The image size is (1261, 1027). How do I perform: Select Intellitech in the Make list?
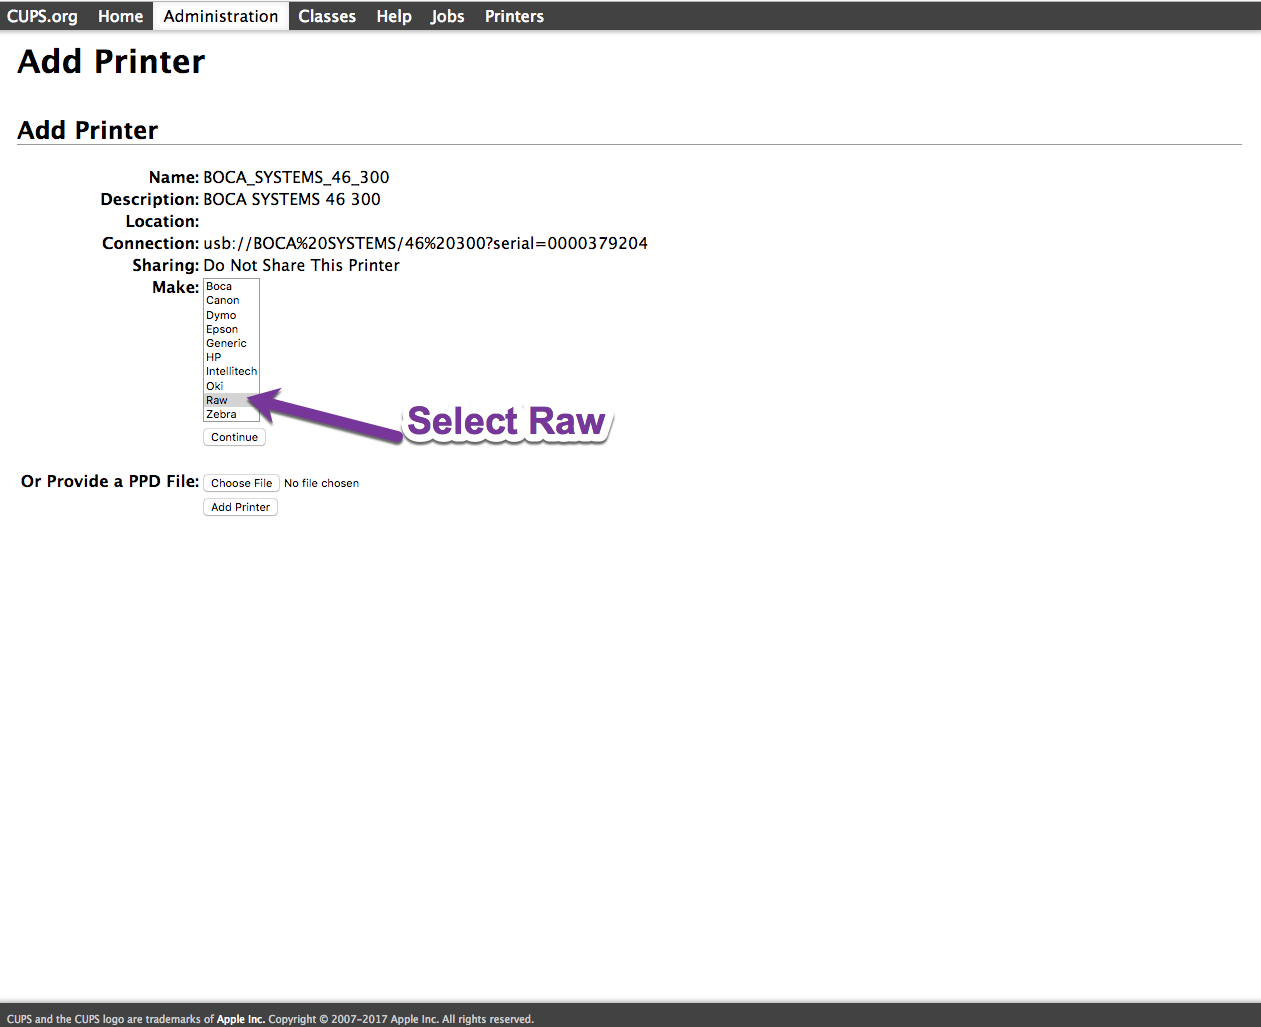(231, 371)
